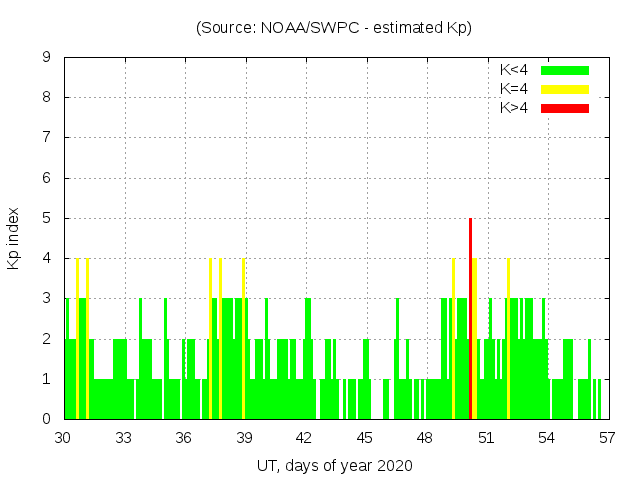640x480 pixels.
Task: Click the green K<4 legend swatch
Action: 565,70
